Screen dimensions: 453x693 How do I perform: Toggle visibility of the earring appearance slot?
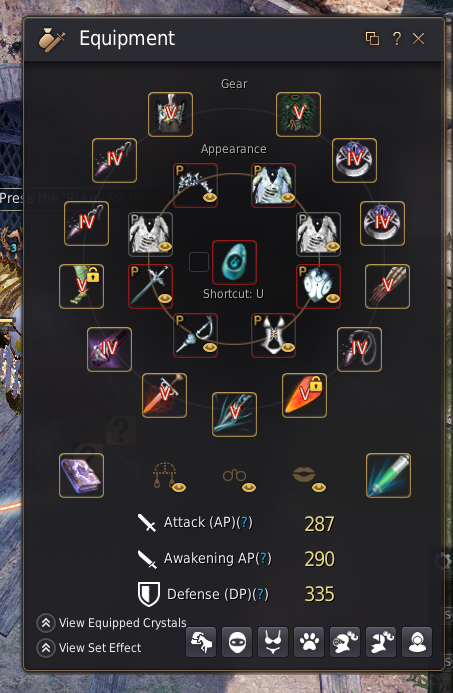[179, 487]
